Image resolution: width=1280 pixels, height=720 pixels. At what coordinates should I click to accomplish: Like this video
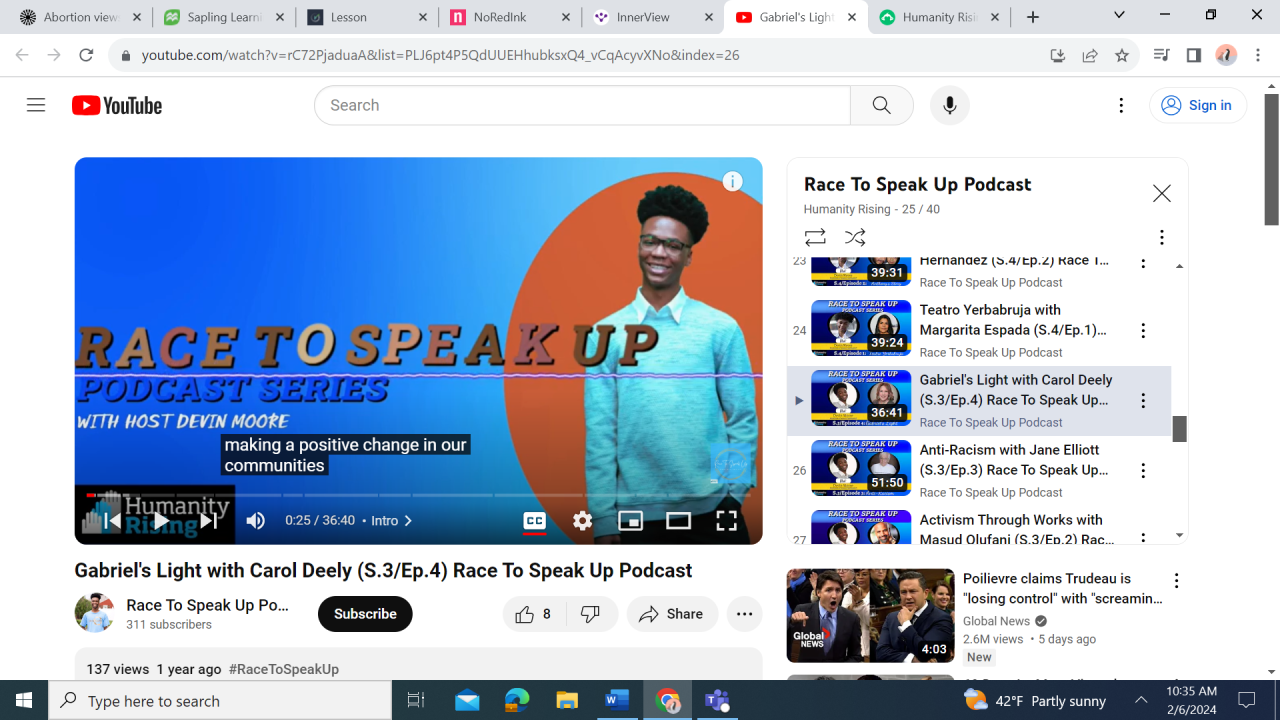pos(534,614)
